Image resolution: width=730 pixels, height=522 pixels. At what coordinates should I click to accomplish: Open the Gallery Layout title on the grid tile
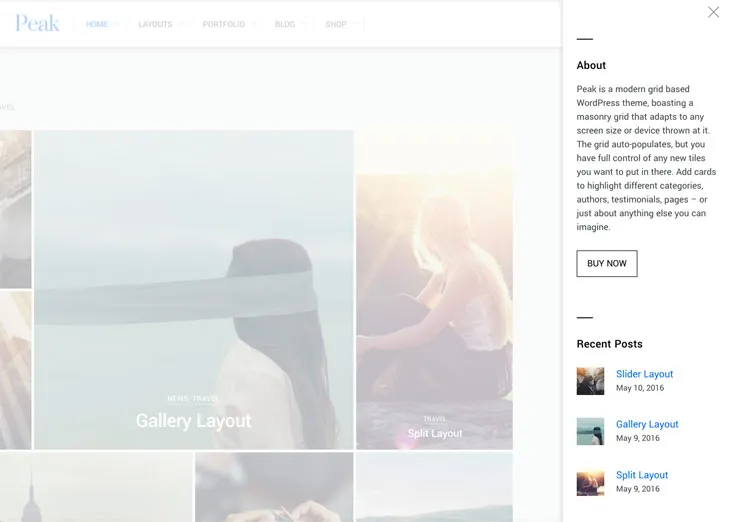[193, 421]
